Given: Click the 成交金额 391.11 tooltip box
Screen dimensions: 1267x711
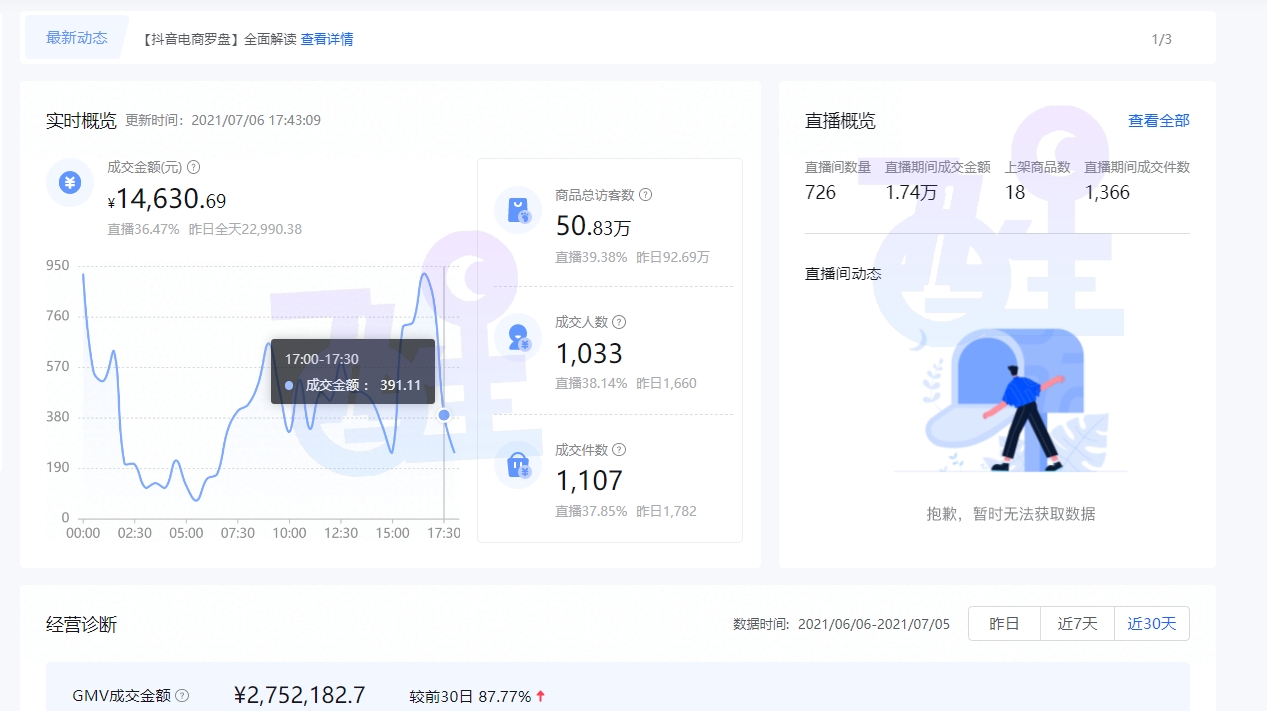Looking at the screenshot, I should [x=352, y=371].
